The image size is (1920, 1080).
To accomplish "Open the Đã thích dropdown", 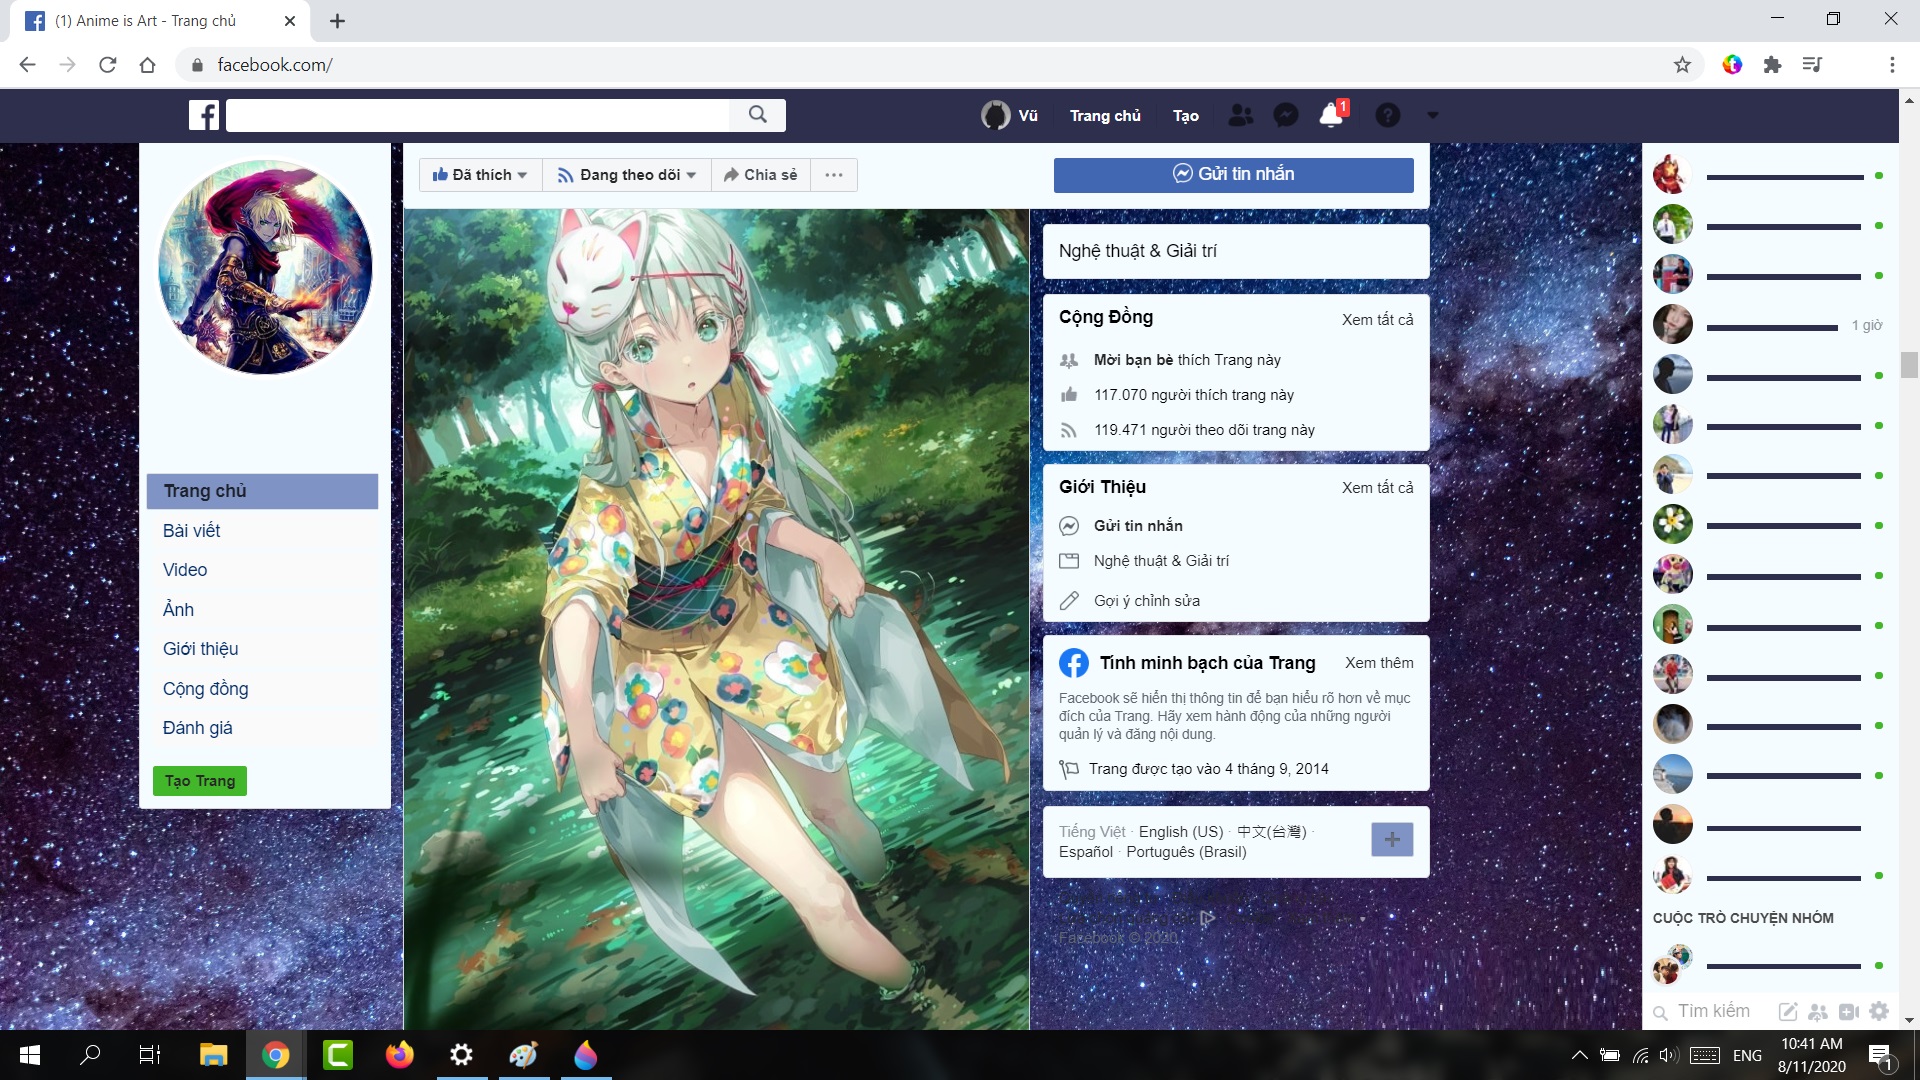I will (480, 174).
